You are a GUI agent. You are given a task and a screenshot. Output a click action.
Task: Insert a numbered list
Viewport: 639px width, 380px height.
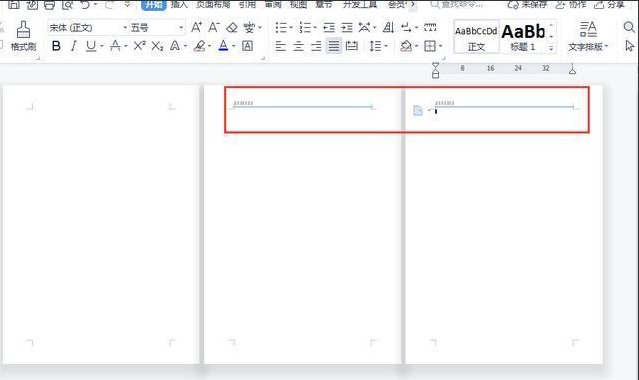click(304, 28)
